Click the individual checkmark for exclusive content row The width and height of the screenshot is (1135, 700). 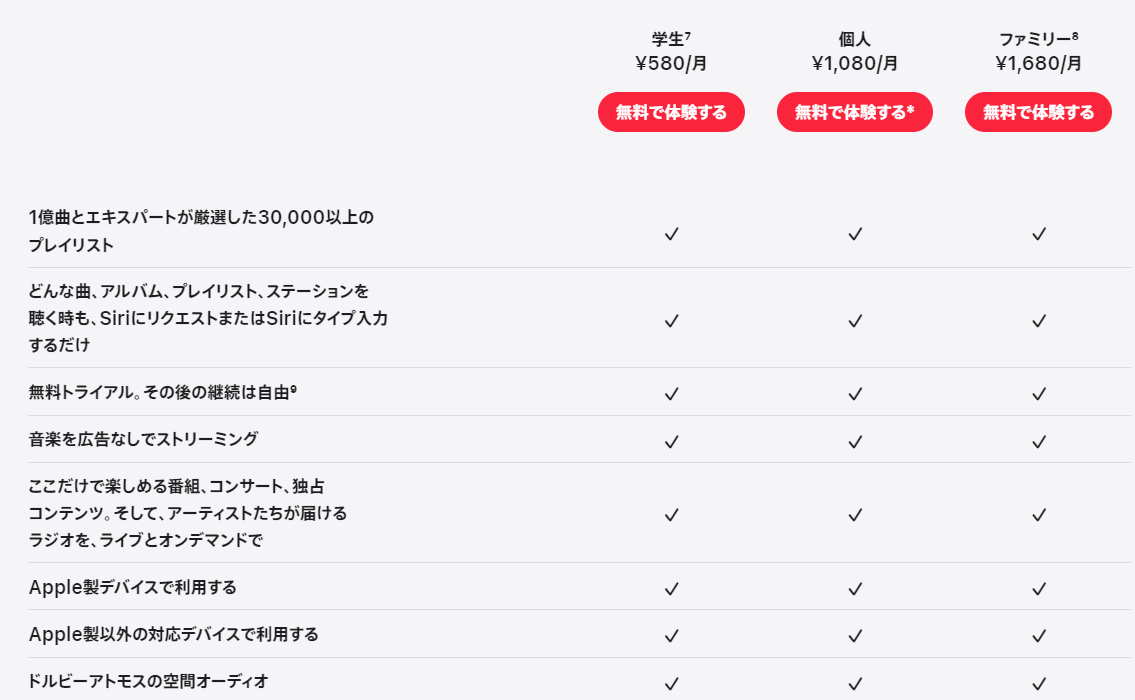pos(855,514)
